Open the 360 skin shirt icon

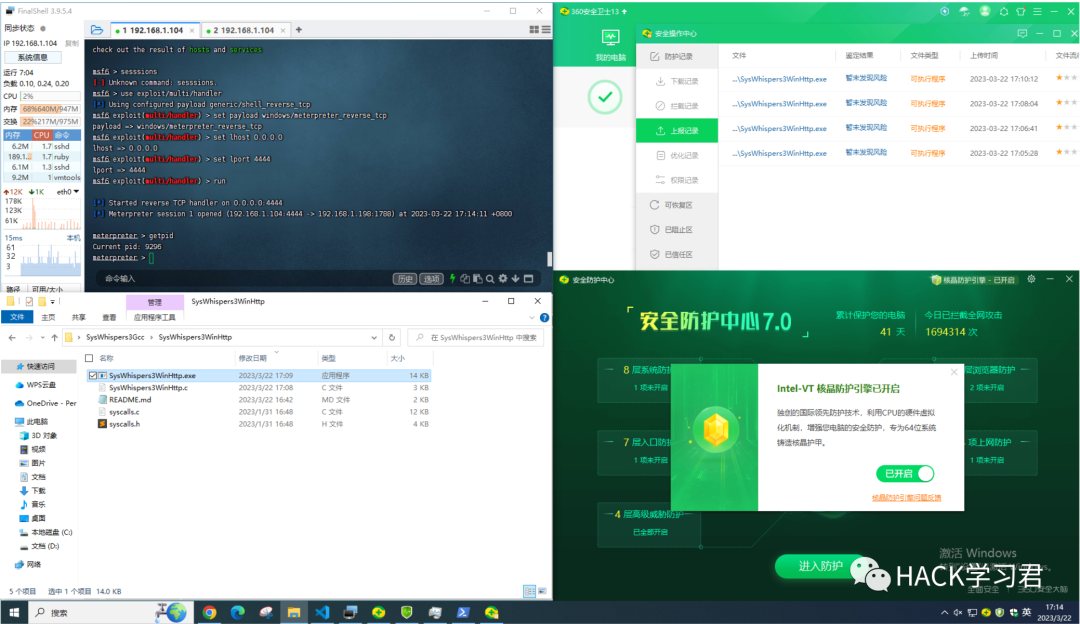pyautogui.click(x=1021, y=11)
